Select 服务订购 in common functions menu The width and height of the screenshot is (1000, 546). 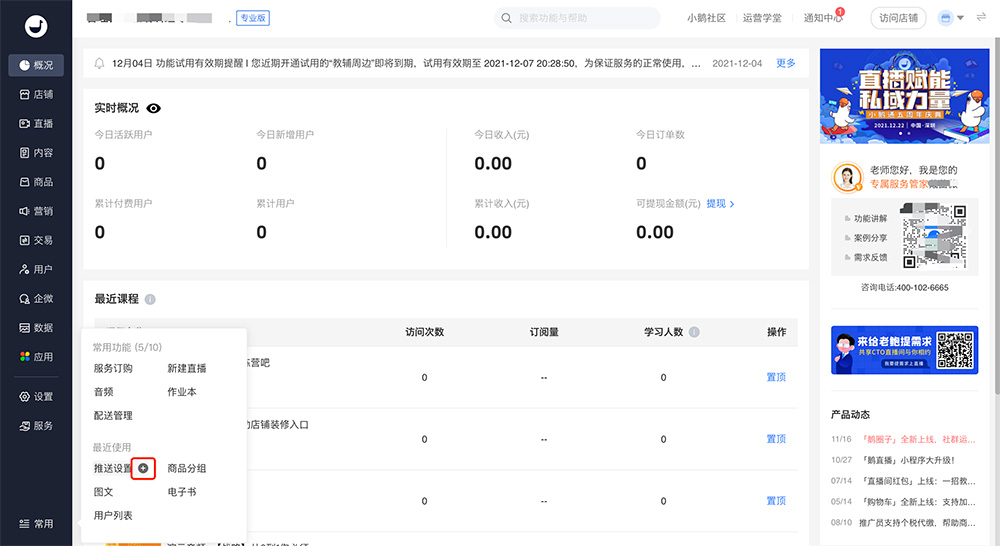[x=113, y=368]
